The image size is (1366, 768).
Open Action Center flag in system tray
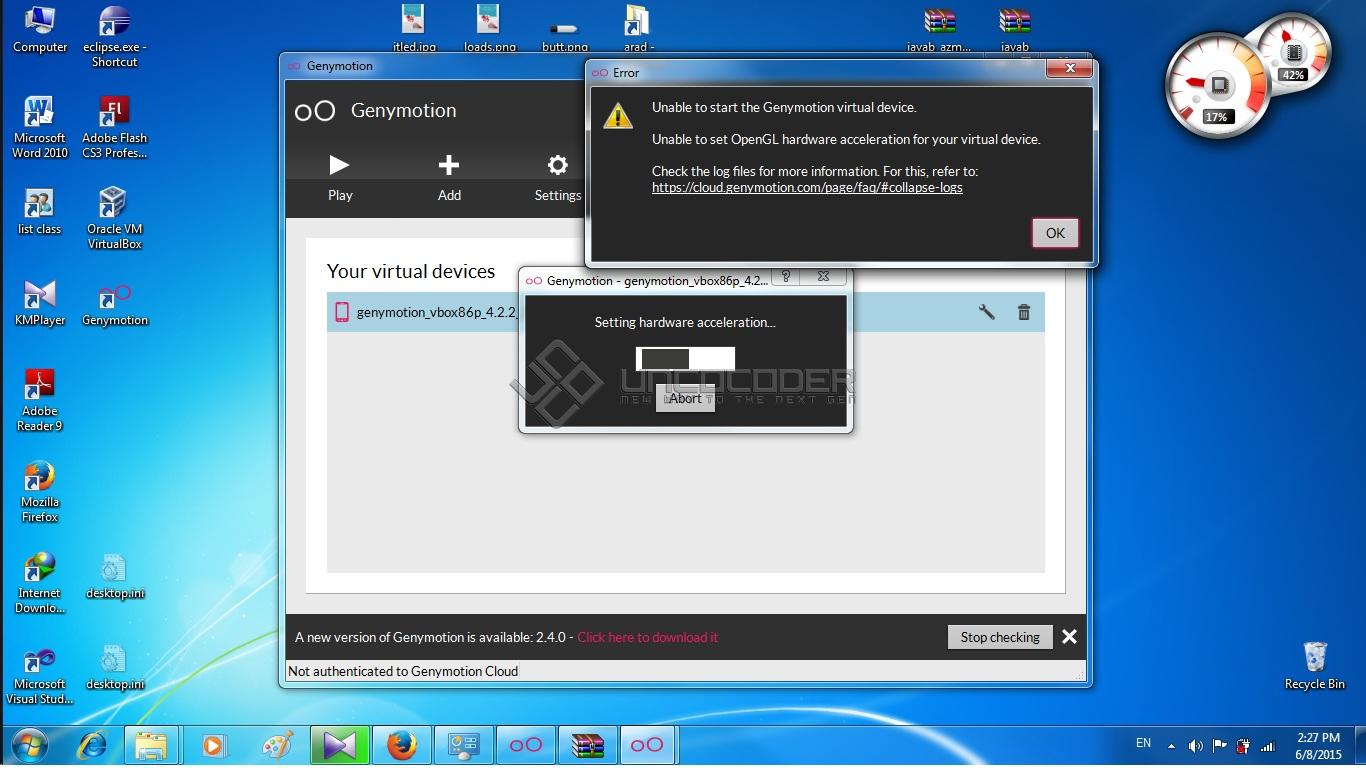(1219, 746)
